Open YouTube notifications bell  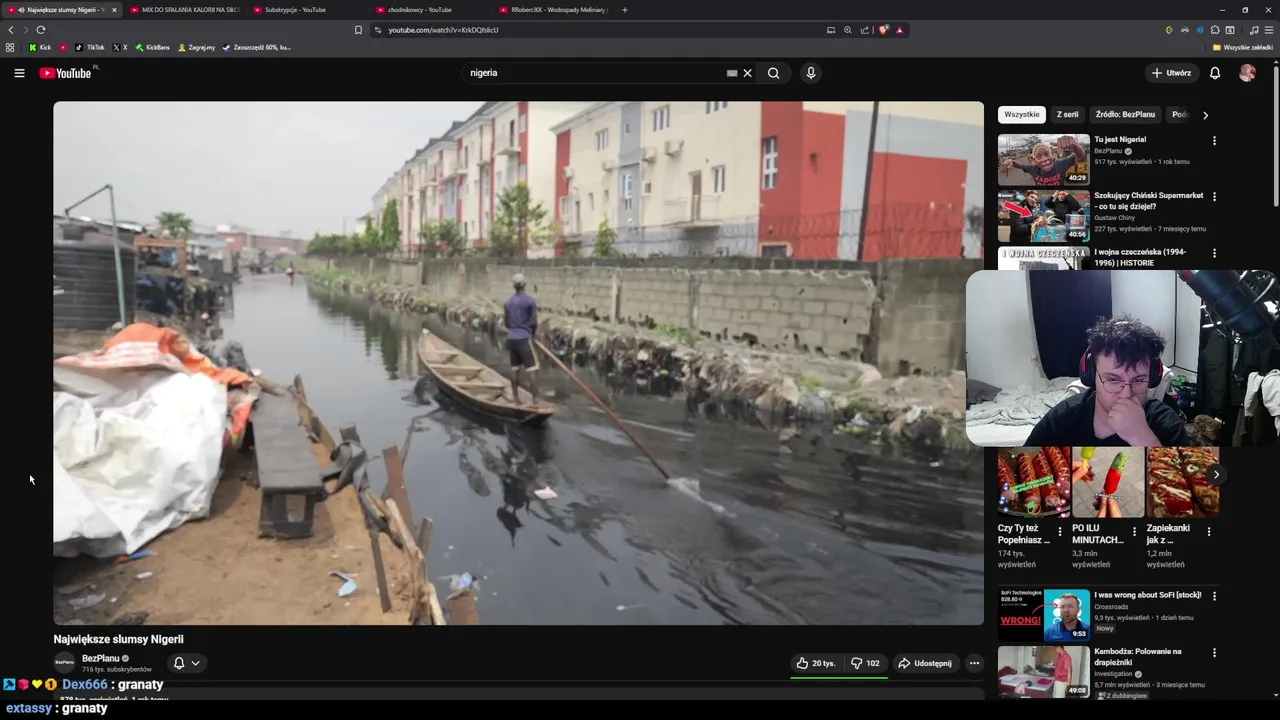click(1215, 73)
